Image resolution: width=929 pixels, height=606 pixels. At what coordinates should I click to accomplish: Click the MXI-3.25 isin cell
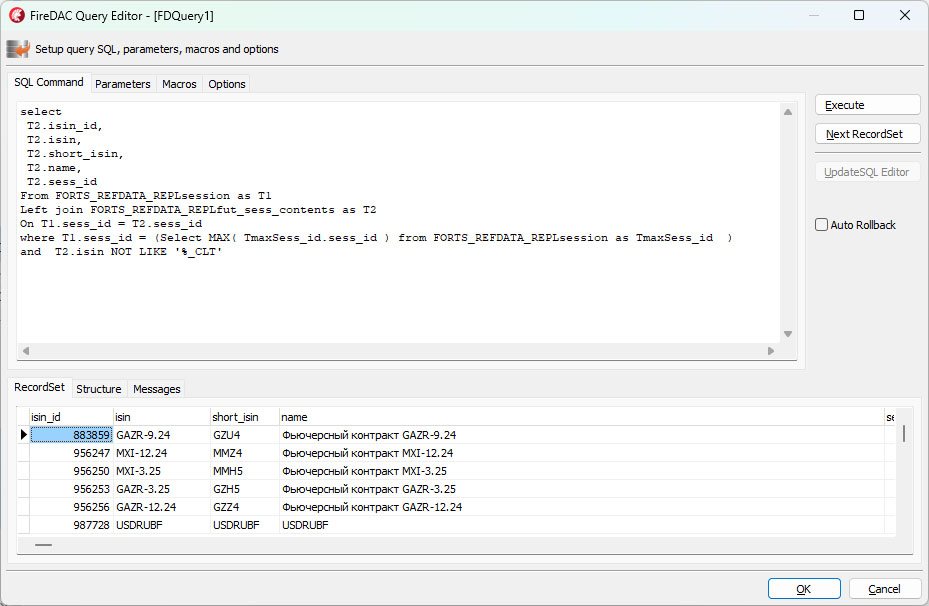tap(162, 471)
